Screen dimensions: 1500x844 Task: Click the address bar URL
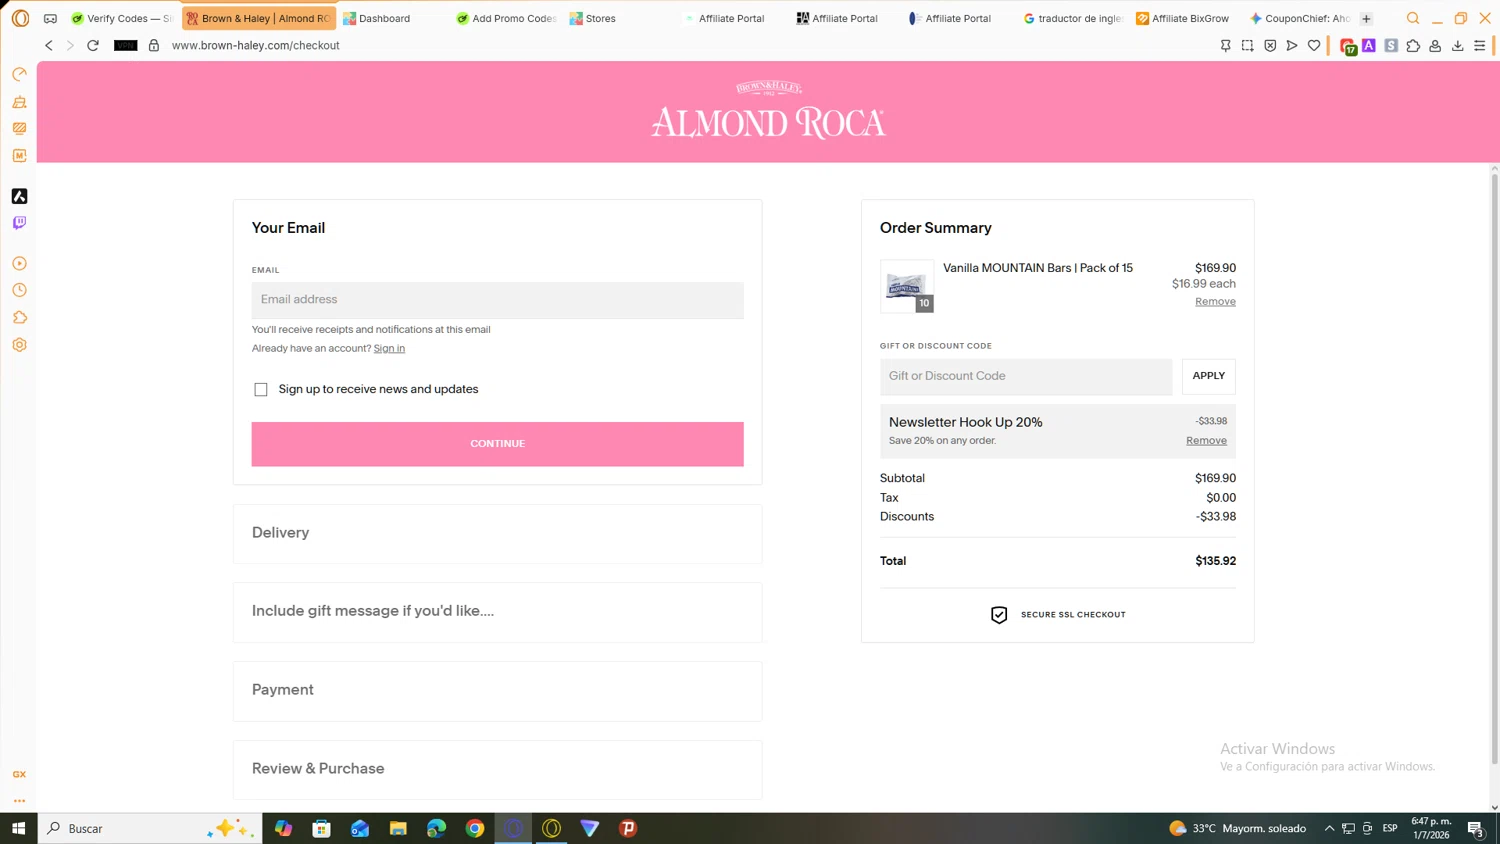pyautogui.click(x=256, y=45)
